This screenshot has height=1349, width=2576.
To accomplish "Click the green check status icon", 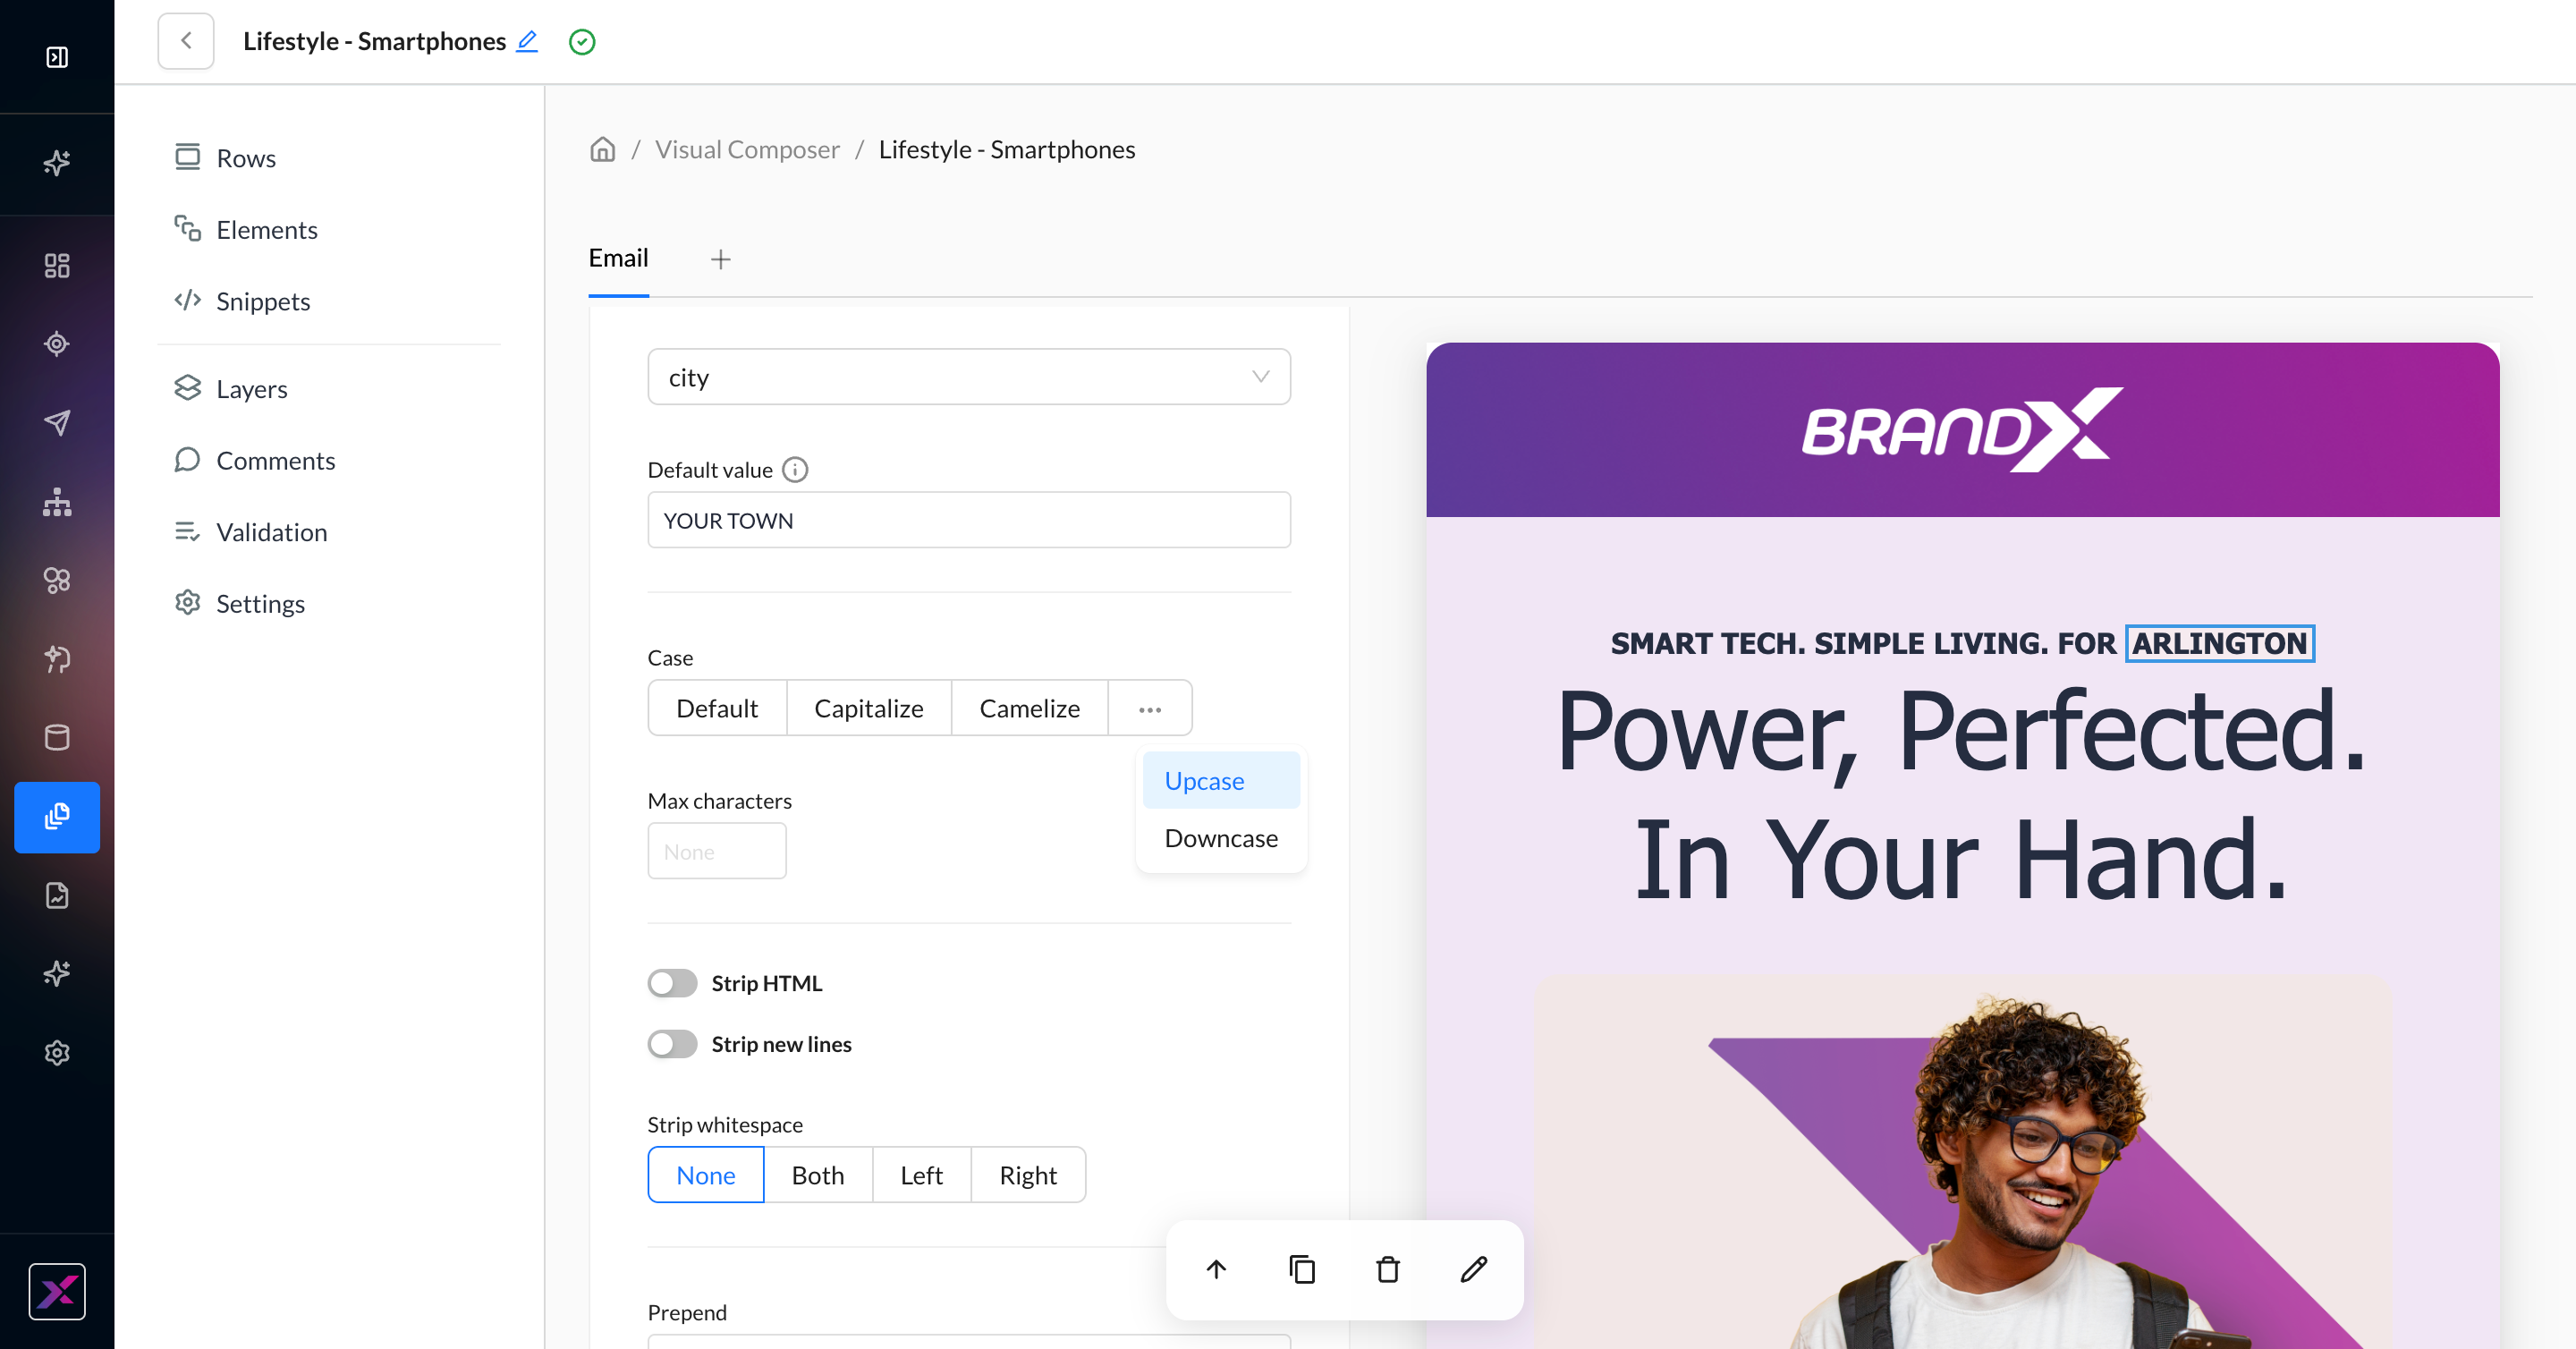I will pos(582,42).
